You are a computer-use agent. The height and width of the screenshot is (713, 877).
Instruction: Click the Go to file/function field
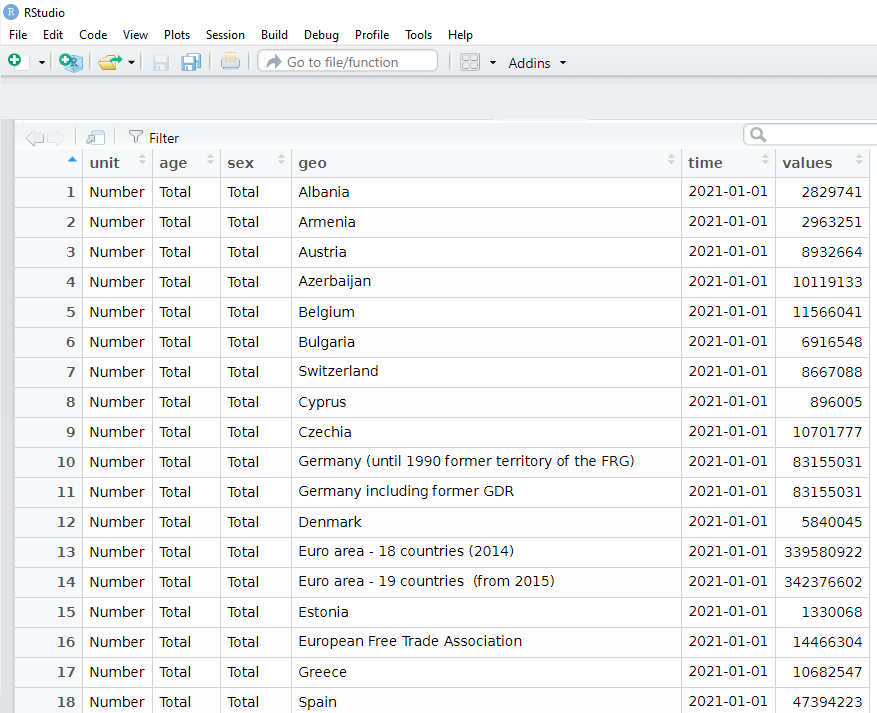pyautogui.click(x=347, y=60)
